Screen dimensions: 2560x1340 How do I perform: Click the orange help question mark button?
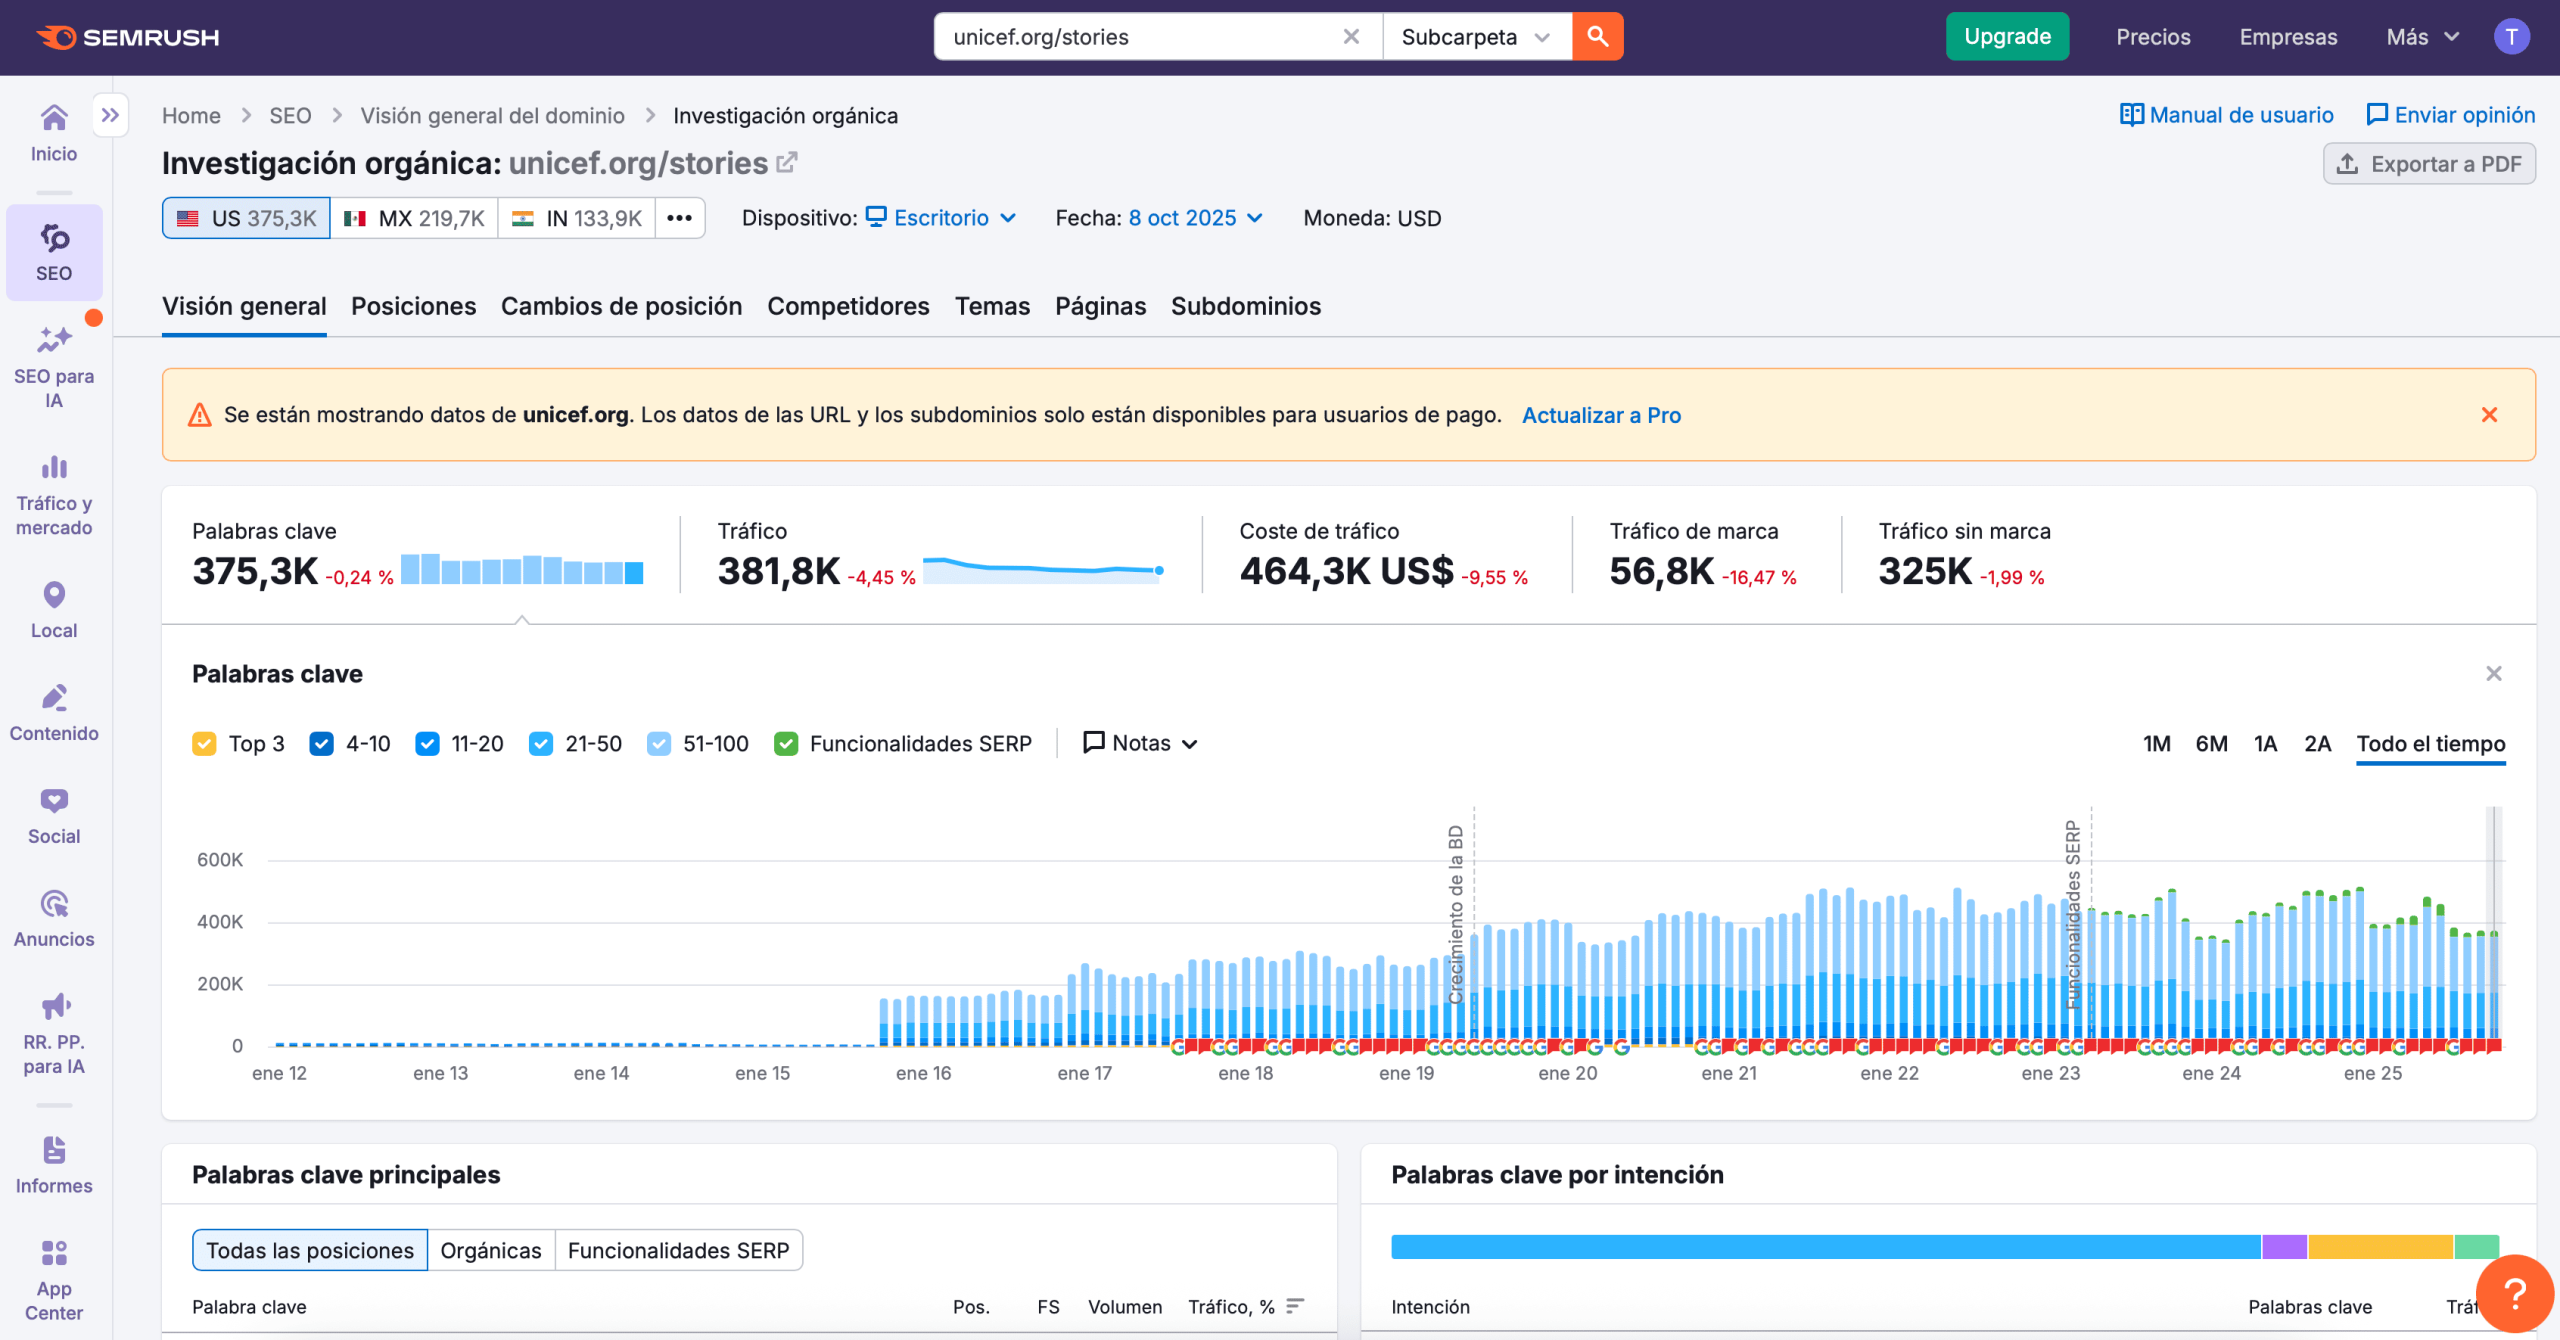(2514, 1293)
